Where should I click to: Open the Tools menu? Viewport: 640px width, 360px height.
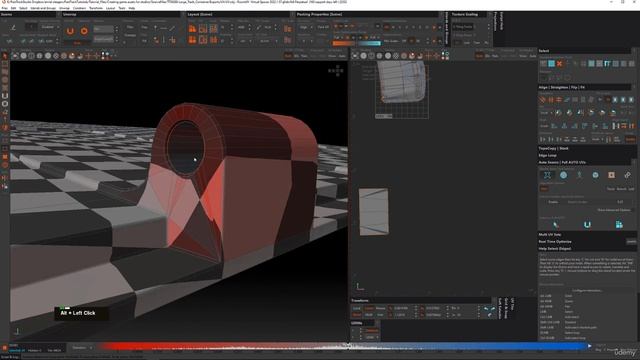click(x=122, y=8)
